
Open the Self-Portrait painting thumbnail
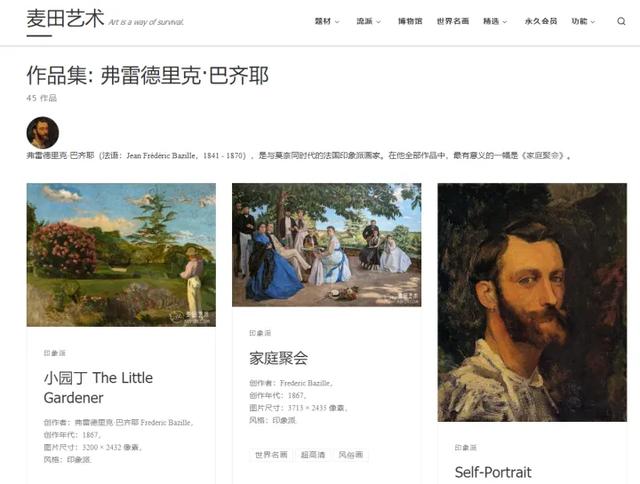(x=532, y=302)
